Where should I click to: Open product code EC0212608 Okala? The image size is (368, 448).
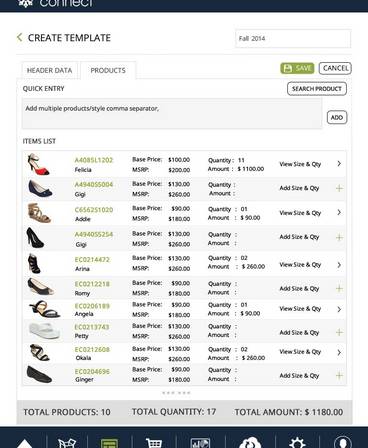click(92, 349)
